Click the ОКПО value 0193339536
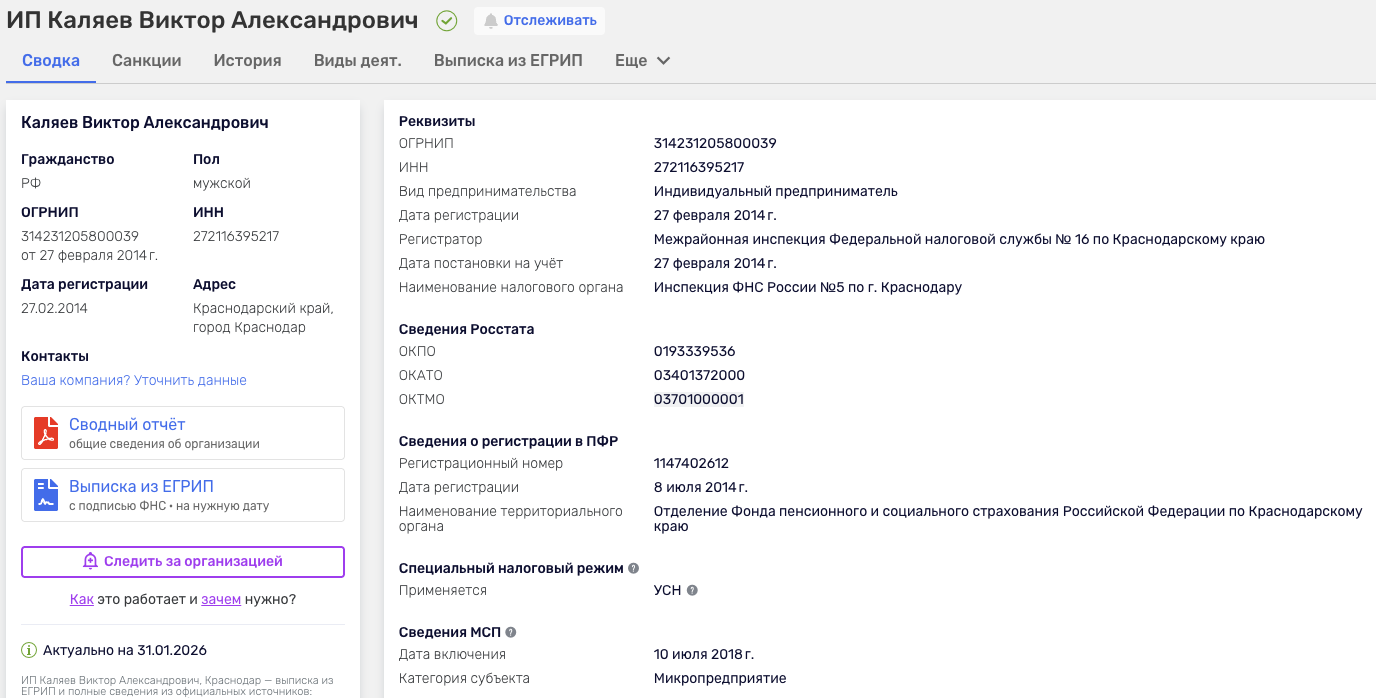 (695, 351)
